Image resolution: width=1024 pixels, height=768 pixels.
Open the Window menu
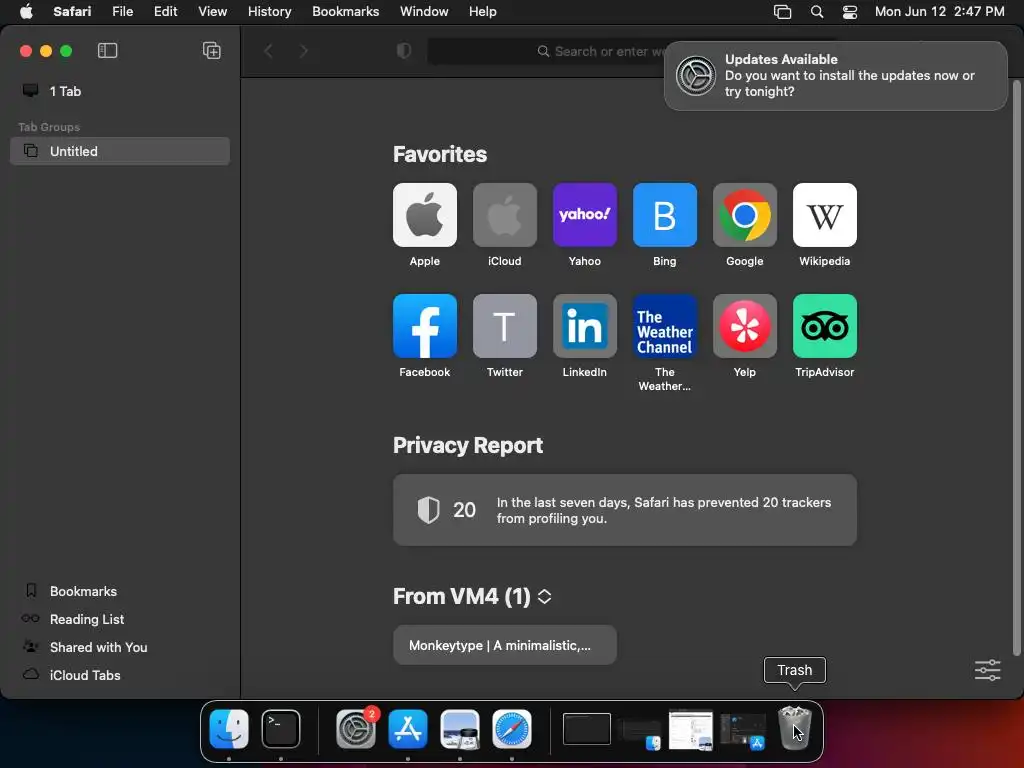(x=424, y=11)
